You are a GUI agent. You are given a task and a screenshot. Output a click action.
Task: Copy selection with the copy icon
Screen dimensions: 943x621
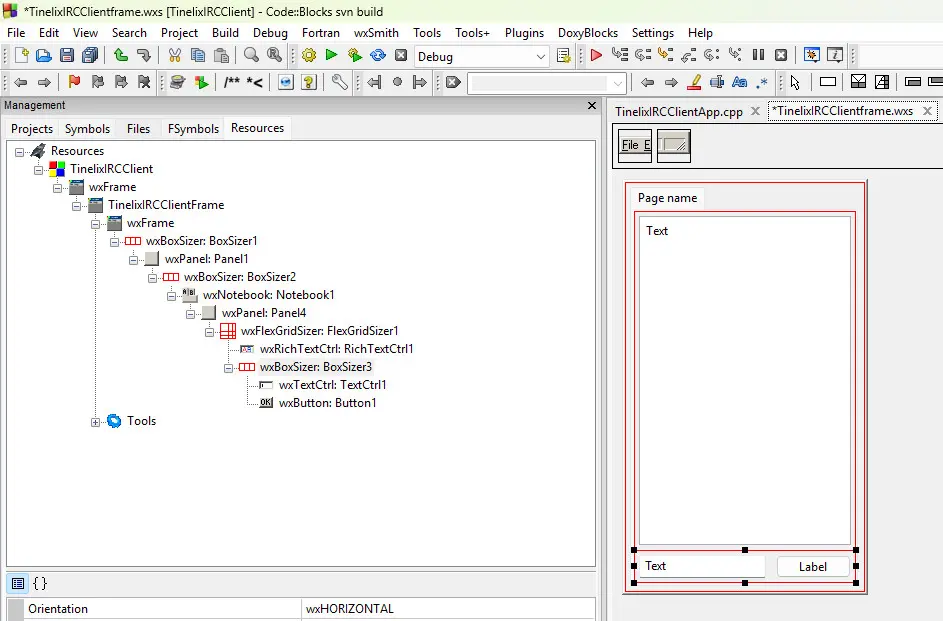[198, 55]
